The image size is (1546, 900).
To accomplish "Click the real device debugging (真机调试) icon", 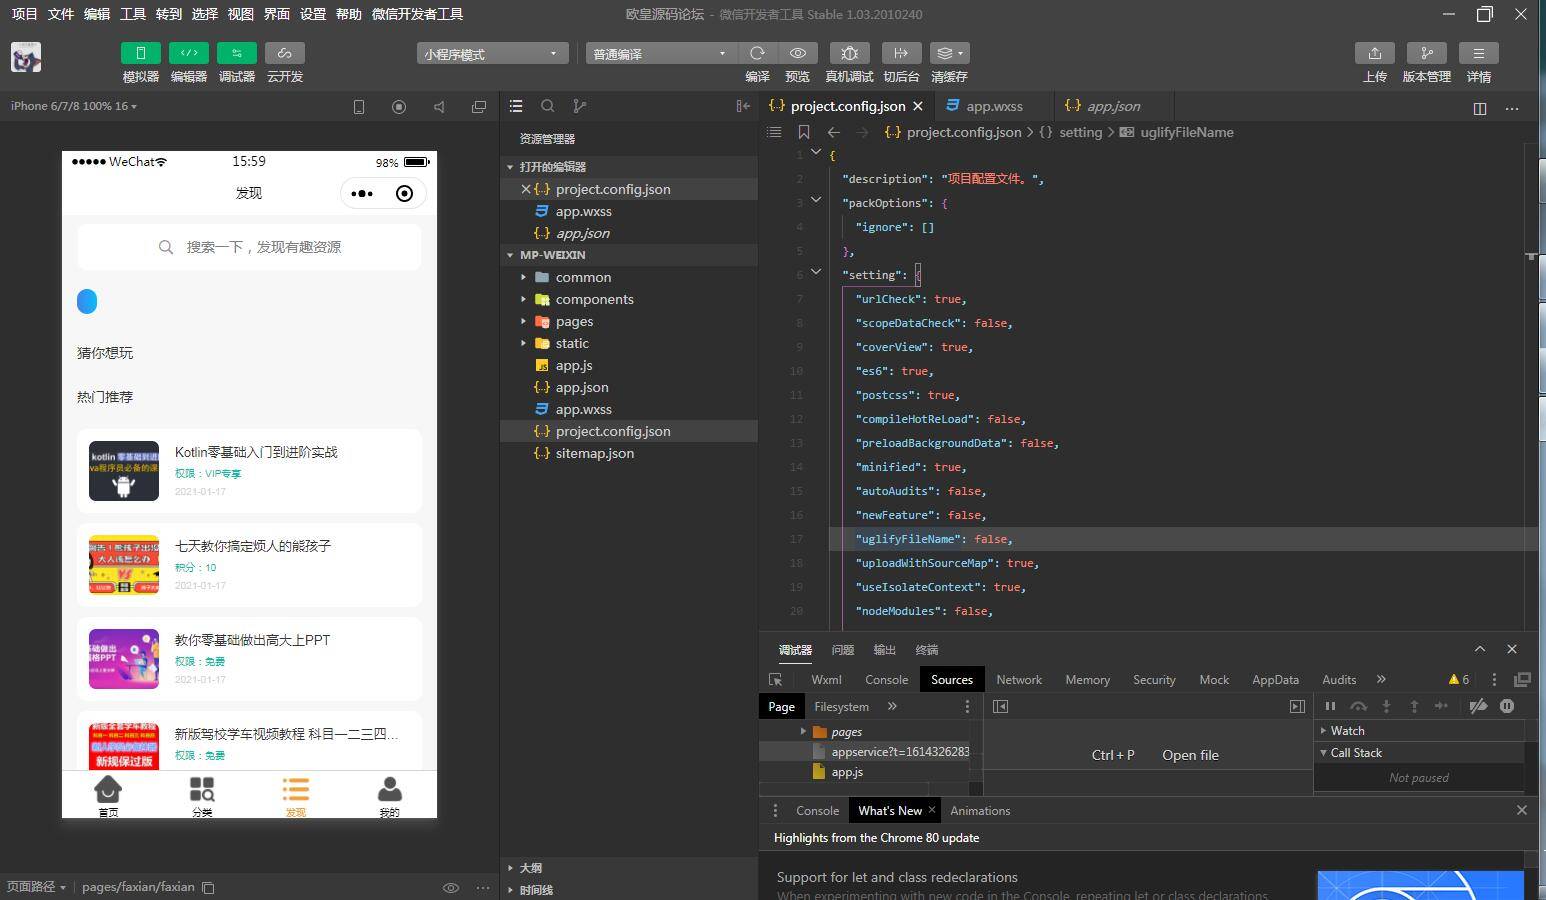I will pos(848,53).
